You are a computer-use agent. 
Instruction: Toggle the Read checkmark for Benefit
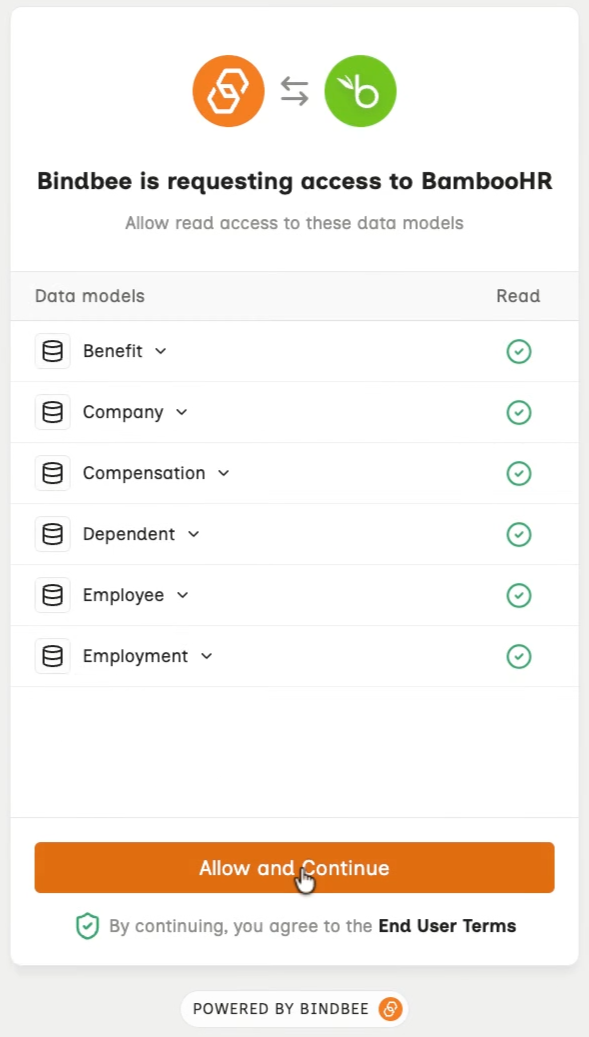519,351
